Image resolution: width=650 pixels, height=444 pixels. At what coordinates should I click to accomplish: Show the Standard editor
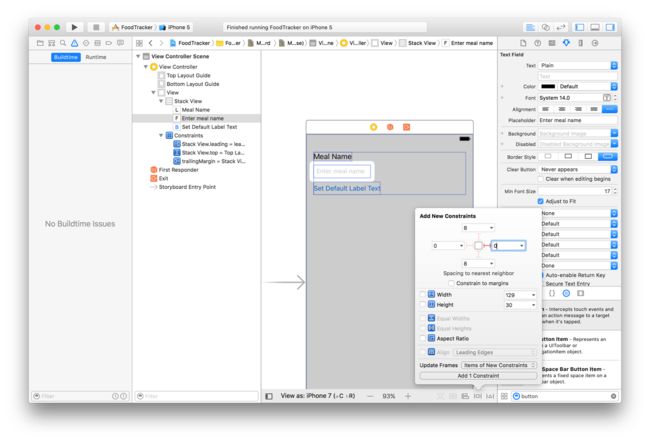[x=530, y=27]
